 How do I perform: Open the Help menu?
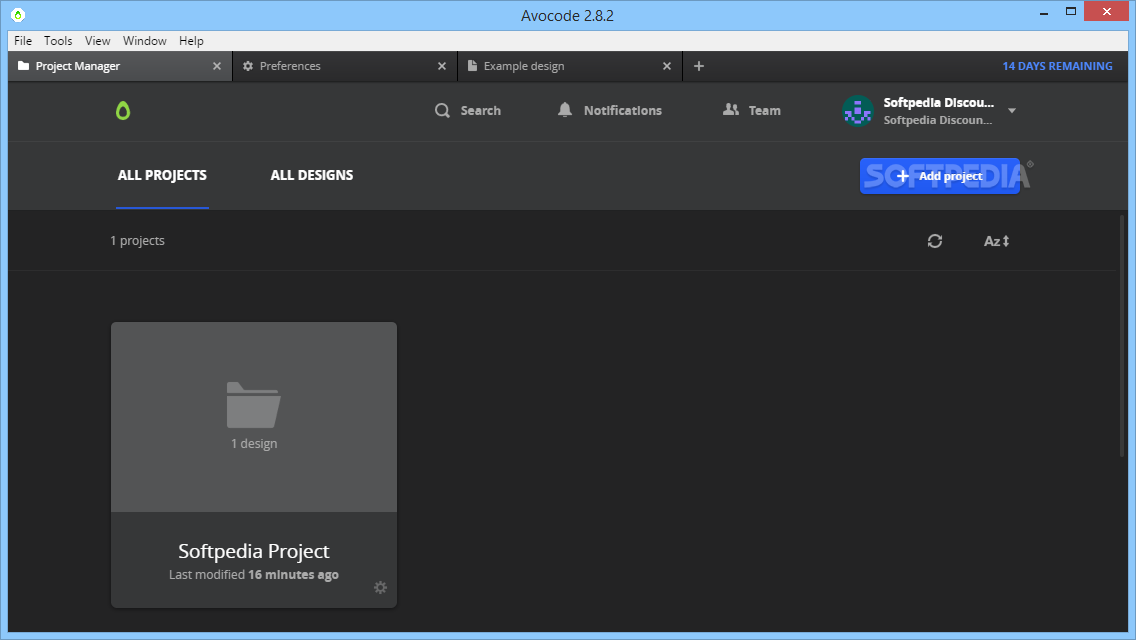click(x=191, y=41)
